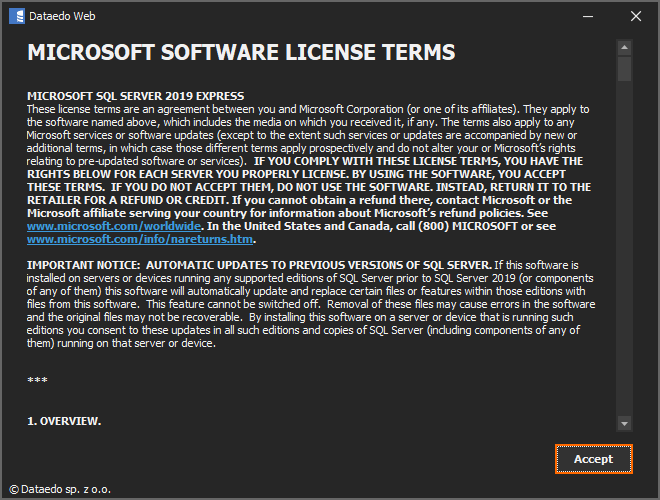Image resolution: width=660 pixels, height=500 pixels.
Task: Click the Dataedo Web title bar text
Action: pyautogui.click(x=62, y=16)
